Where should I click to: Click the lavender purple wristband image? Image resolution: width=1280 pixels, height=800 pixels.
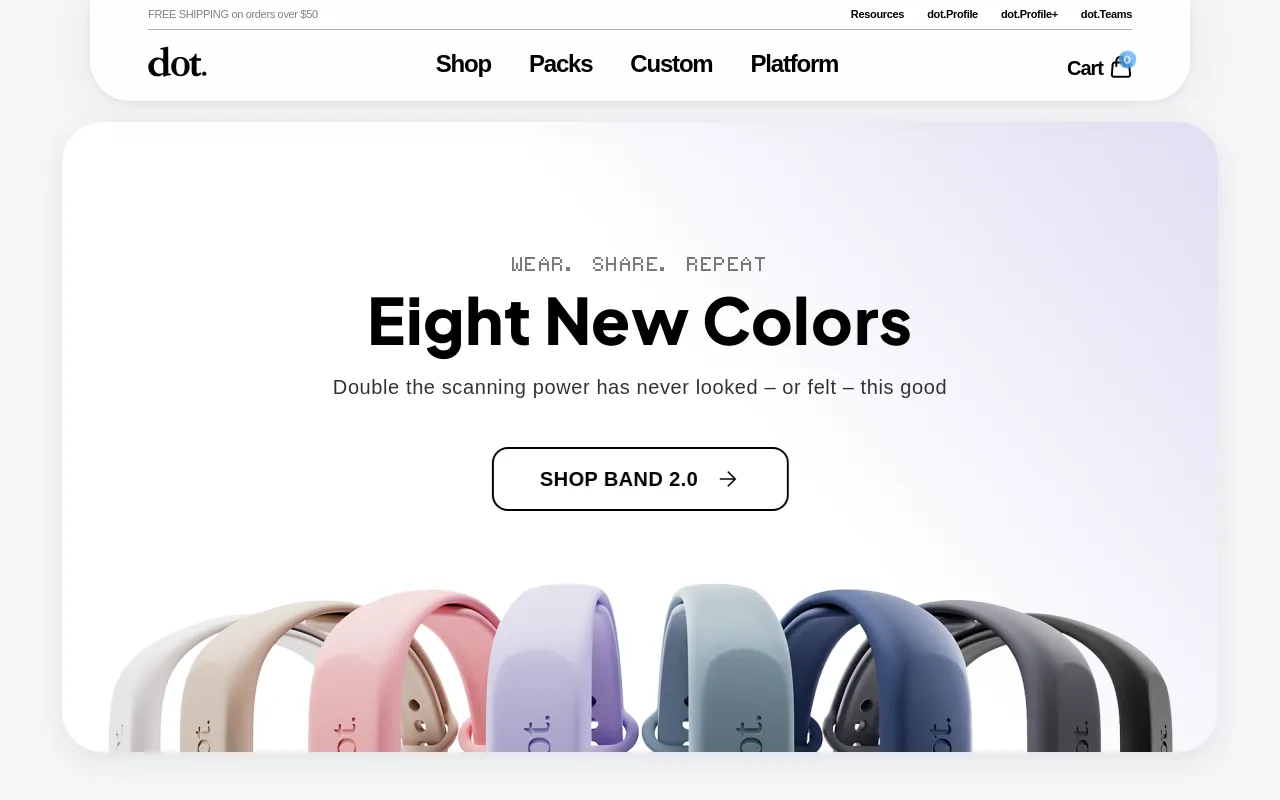tap(553, 670)
